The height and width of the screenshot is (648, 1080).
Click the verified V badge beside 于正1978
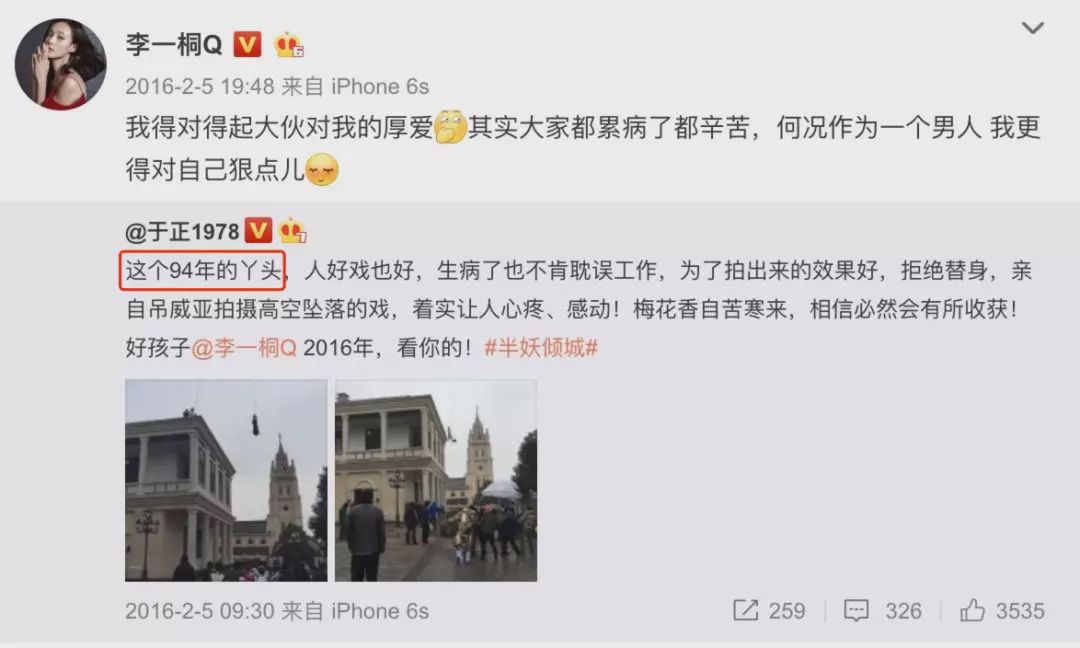[x=258, y=231]
